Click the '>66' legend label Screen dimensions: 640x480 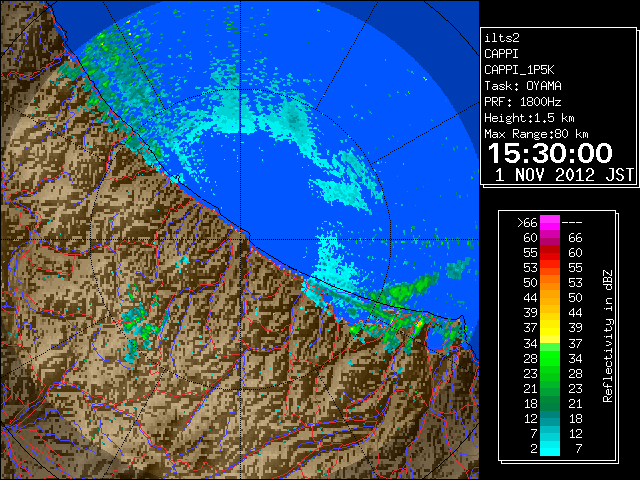527,223
